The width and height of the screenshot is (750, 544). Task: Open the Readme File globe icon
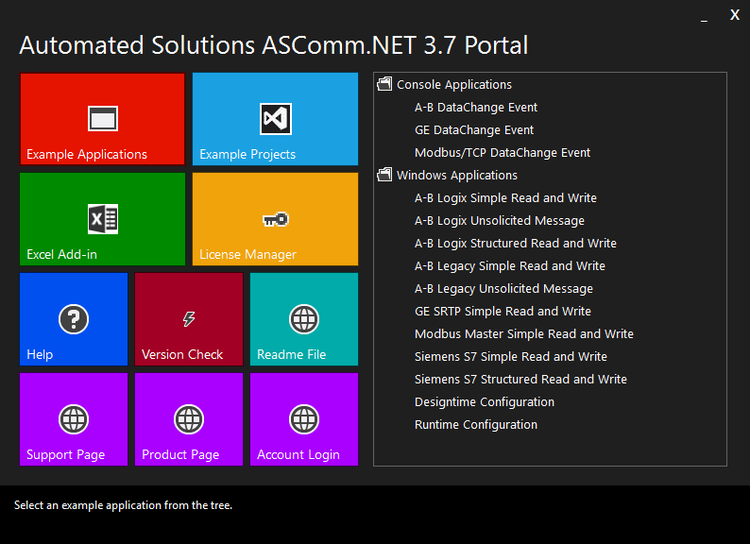click(304, 319)
